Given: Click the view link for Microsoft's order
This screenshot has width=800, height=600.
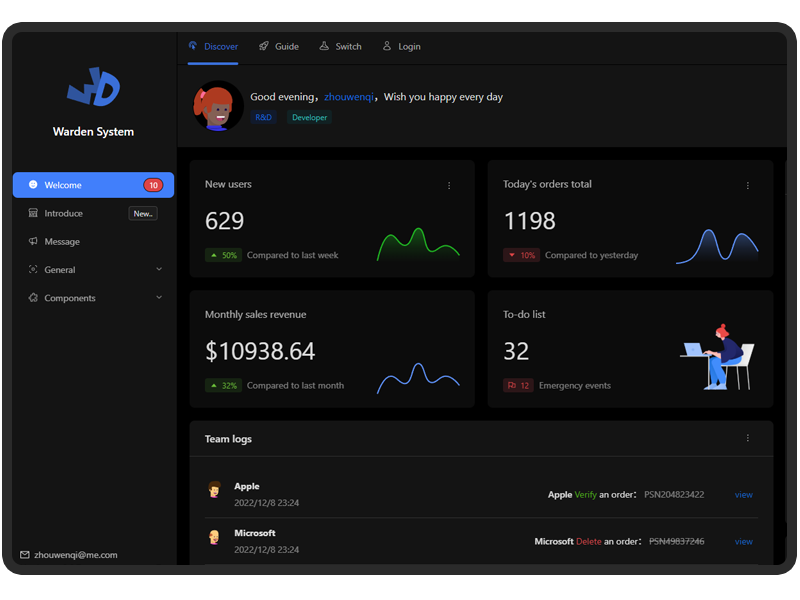Looking at the screenshot, I should click(743, 542).
